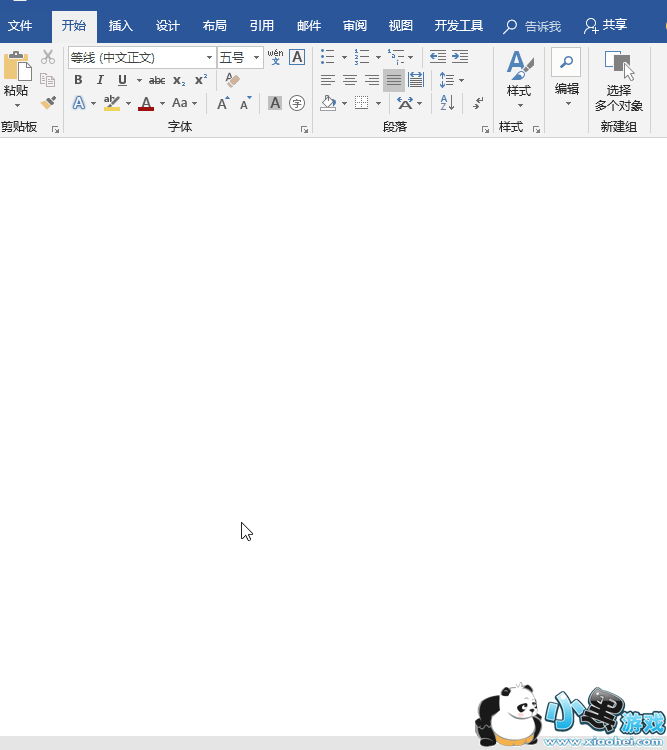Screen dimensions: 667x750
Task: Click the shading paint bucket
Action: [328, 103]
